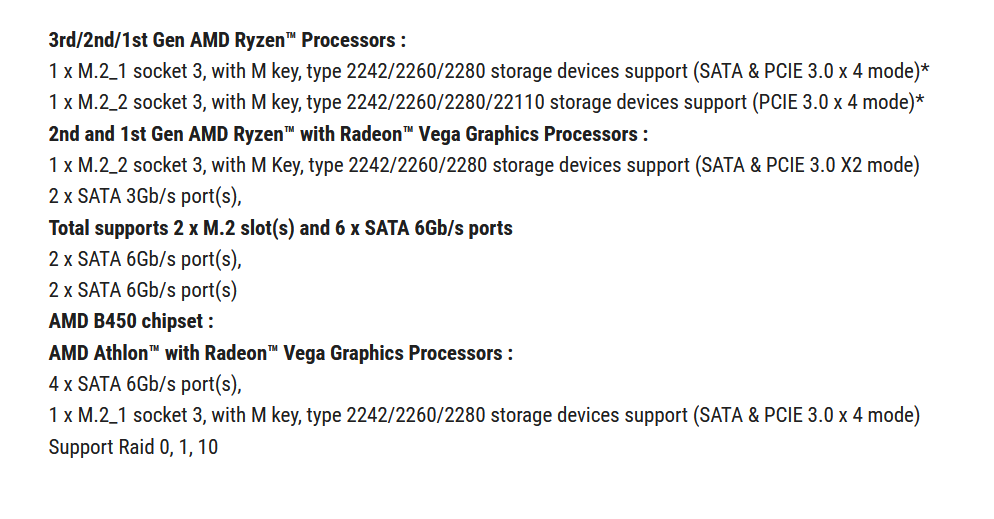Click the 3rd/2nd/1st Gen AMD Ryzen Processors heading
The height and width of the screenshot is (519, 994).
227,41
